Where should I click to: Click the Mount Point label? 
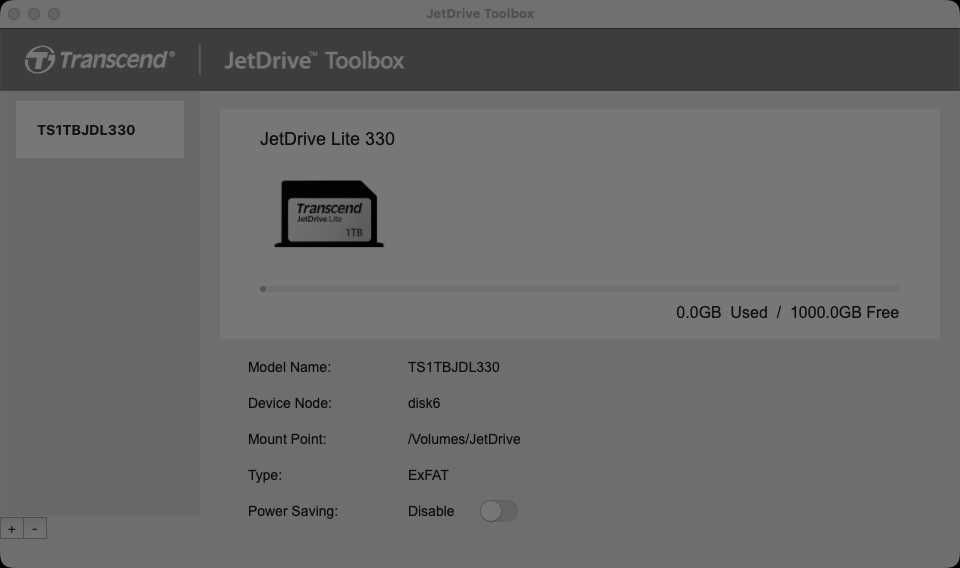287,439
